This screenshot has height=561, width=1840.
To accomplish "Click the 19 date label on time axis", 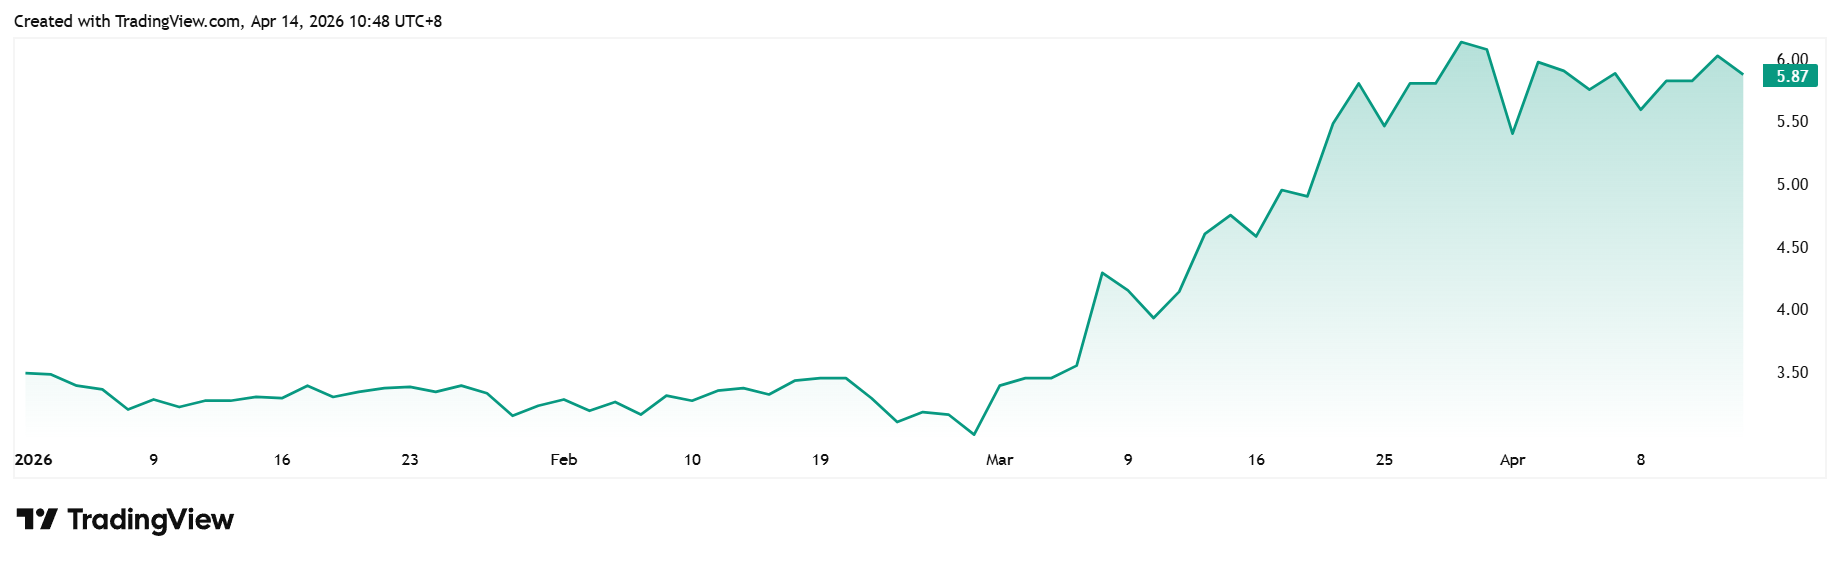I will click(x=821, y=460).
